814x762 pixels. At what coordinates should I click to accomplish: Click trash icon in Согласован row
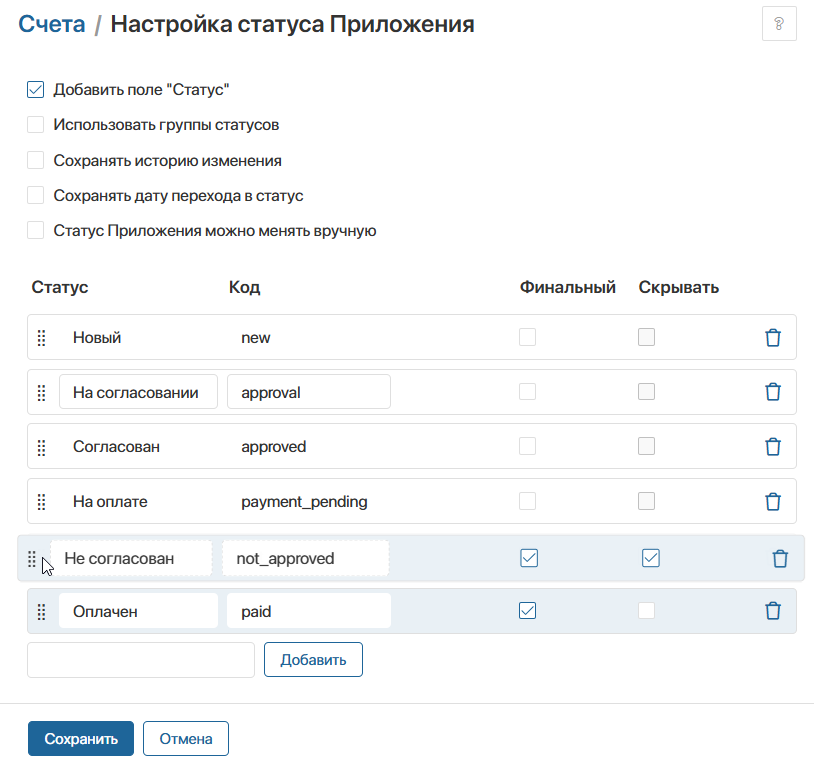(x=773, y=446)
